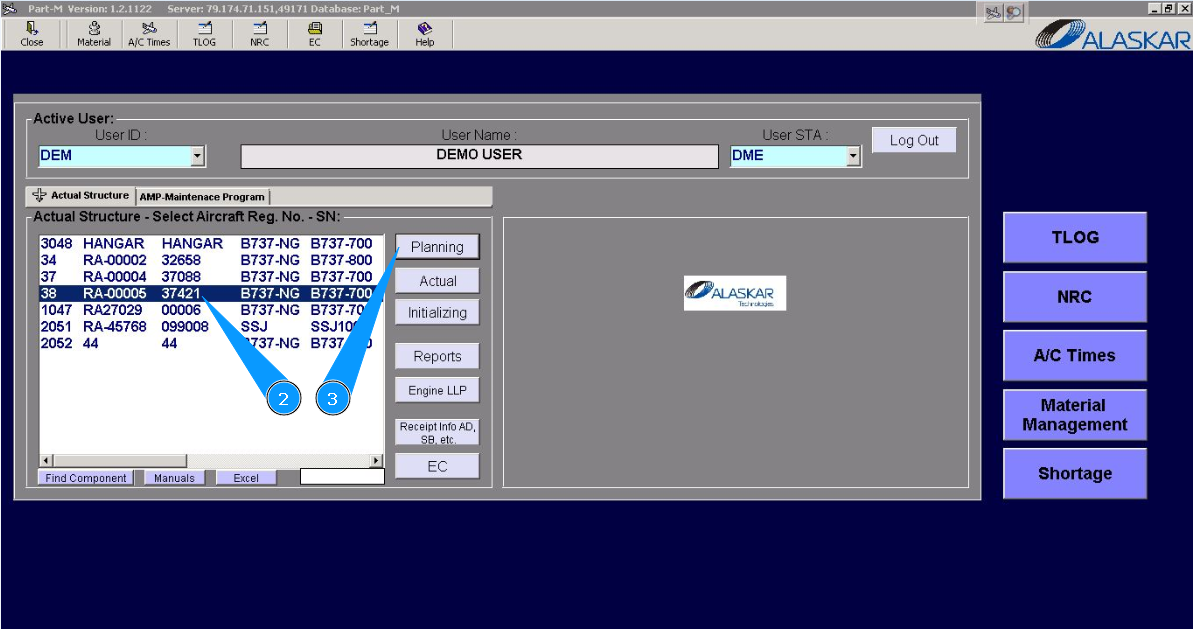Expand the User STA dropdown
Image resolution: width=1193 pixels, height=630 pixels.
tap(854, 156)
